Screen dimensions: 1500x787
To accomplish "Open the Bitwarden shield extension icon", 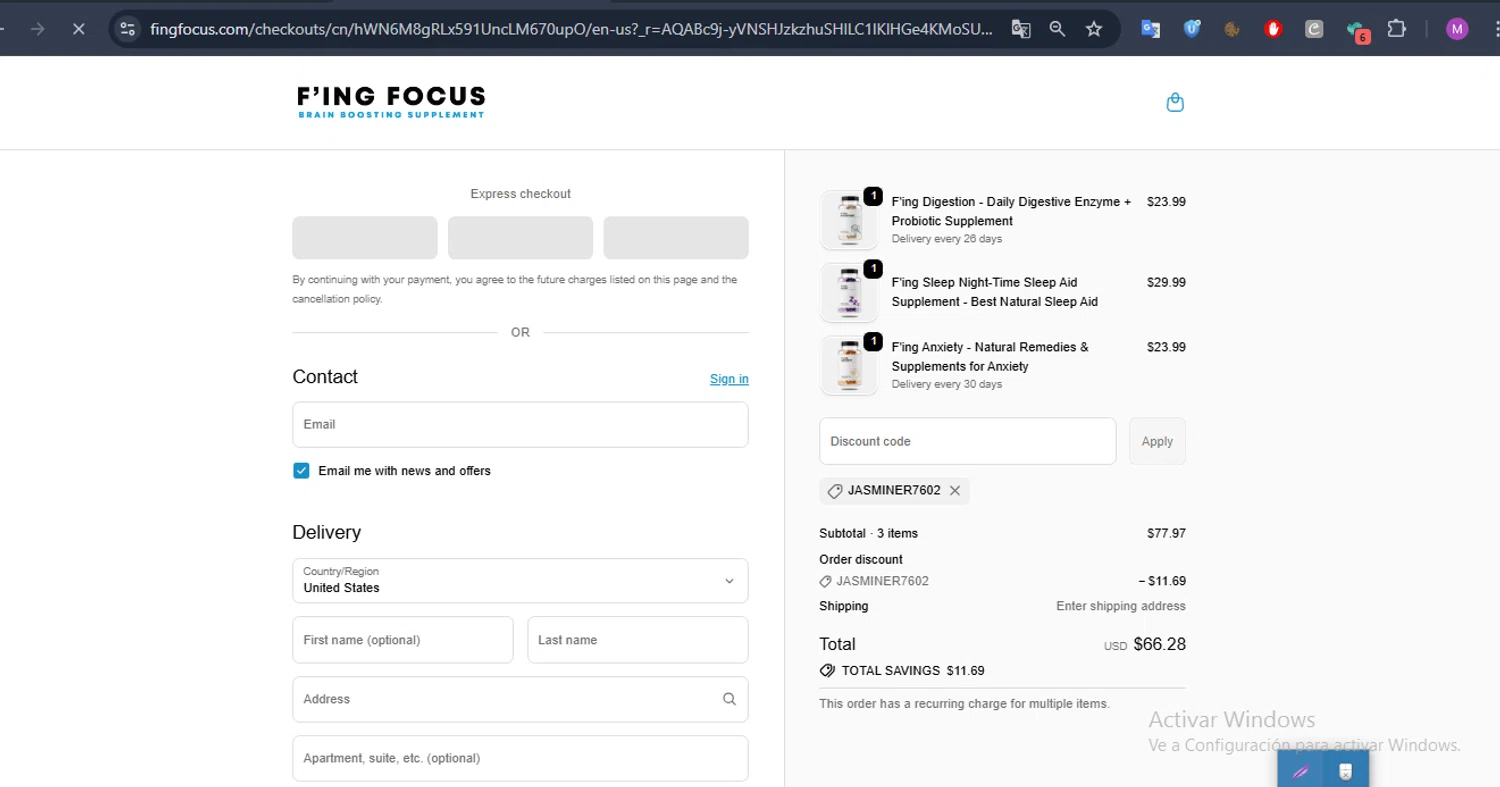I will point(1192,29).
